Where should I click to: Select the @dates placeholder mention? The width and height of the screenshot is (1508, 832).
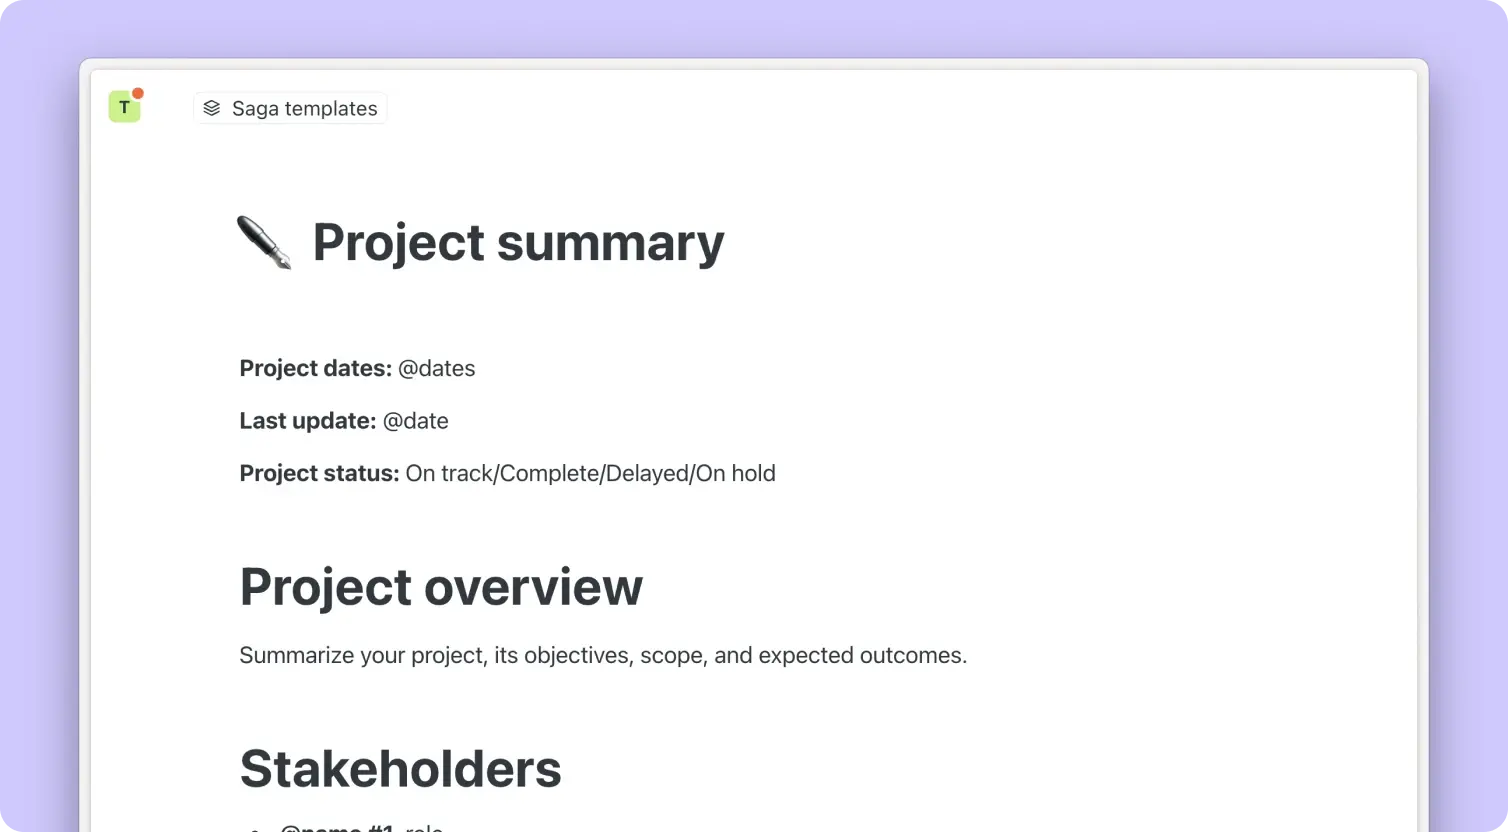[437, 368]
